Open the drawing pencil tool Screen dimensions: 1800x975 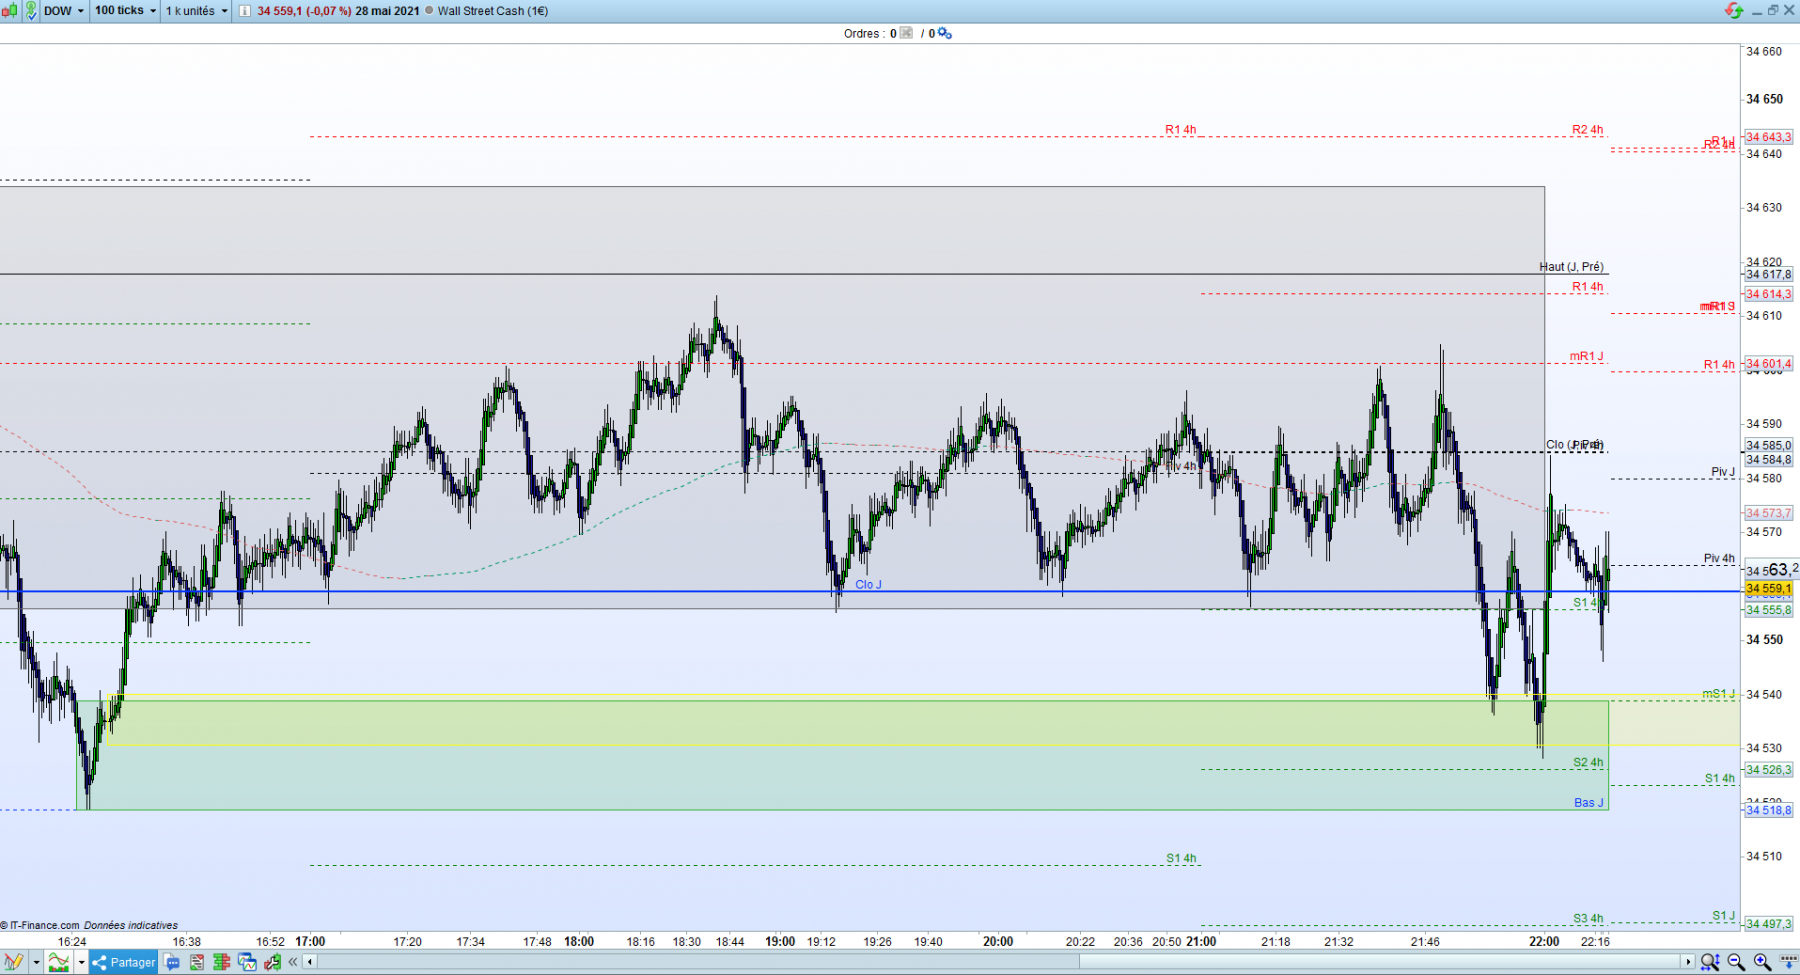coord(14,962)
